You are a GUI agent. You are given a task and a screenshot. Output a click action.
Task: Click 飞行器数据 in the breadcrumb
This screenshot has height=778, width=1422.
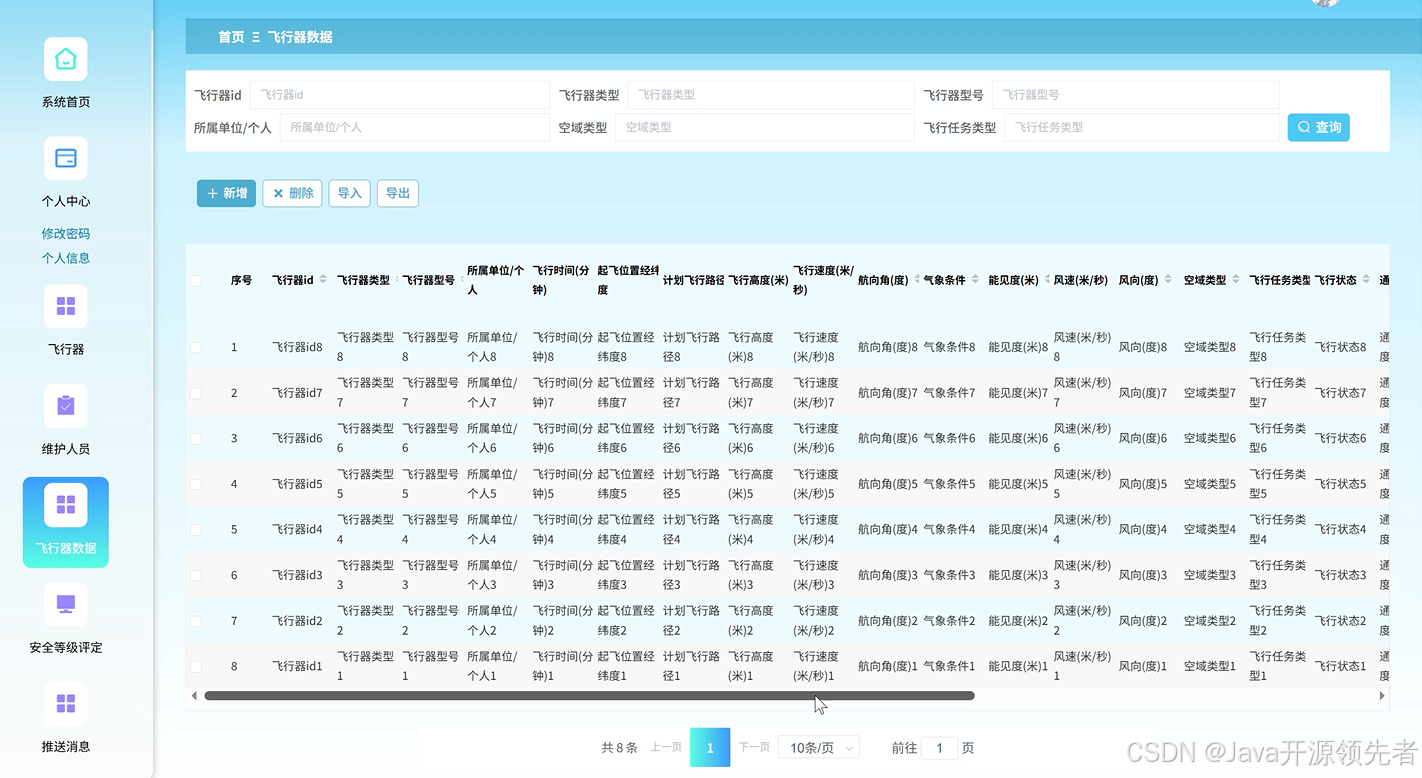pos(300,37)
